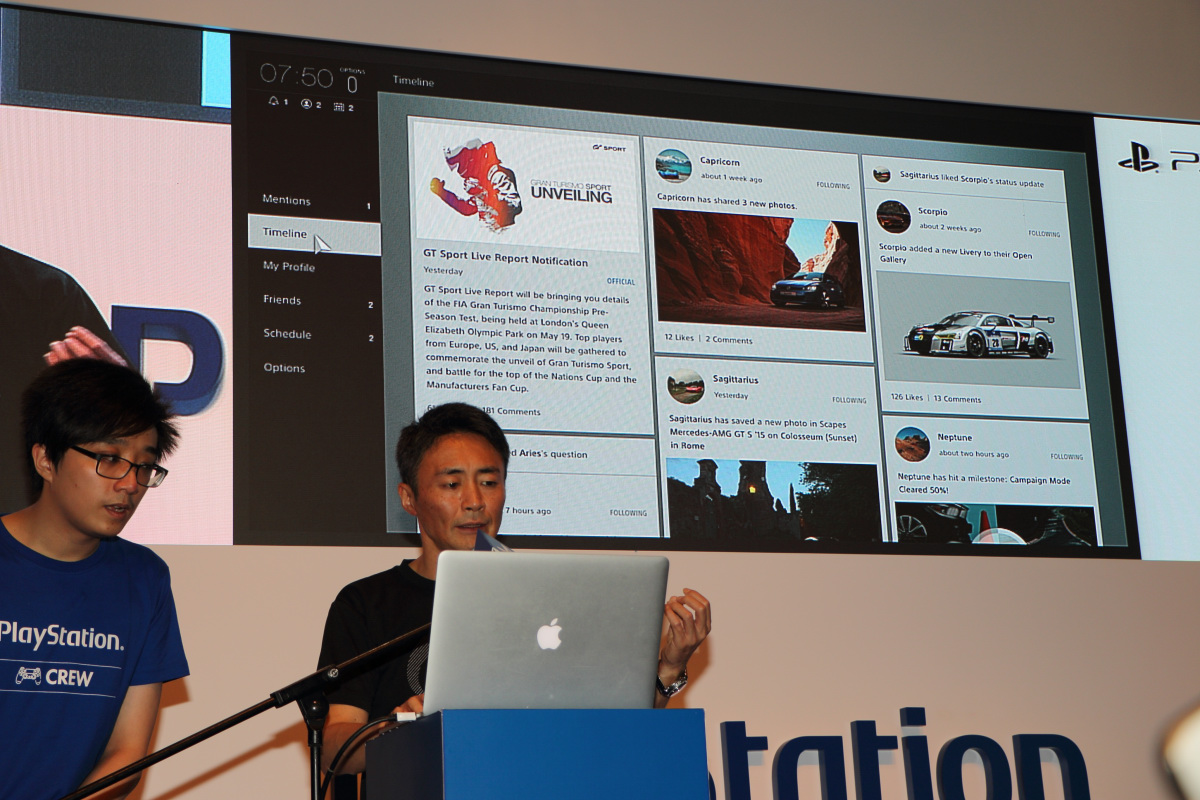Open Friends in the sidebar

pyautogui.click(x=282, y=300)
